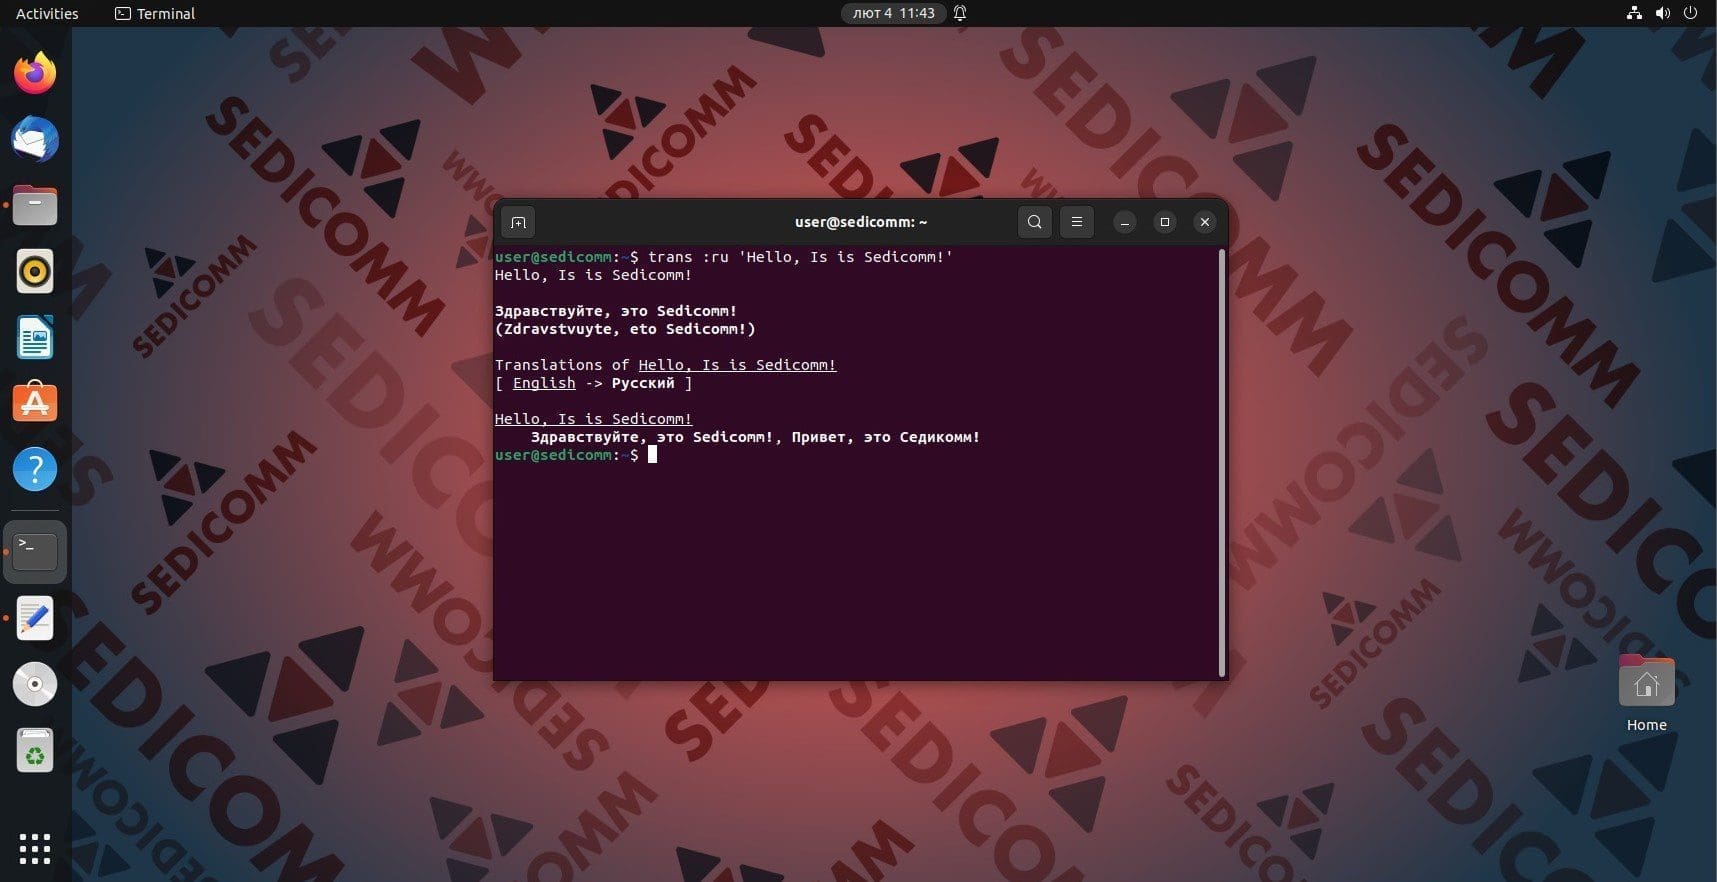Viewport: 1717px width, 882px height.
Task: Open the terminal hamburger menu
Action: (x=1077, y=222)
